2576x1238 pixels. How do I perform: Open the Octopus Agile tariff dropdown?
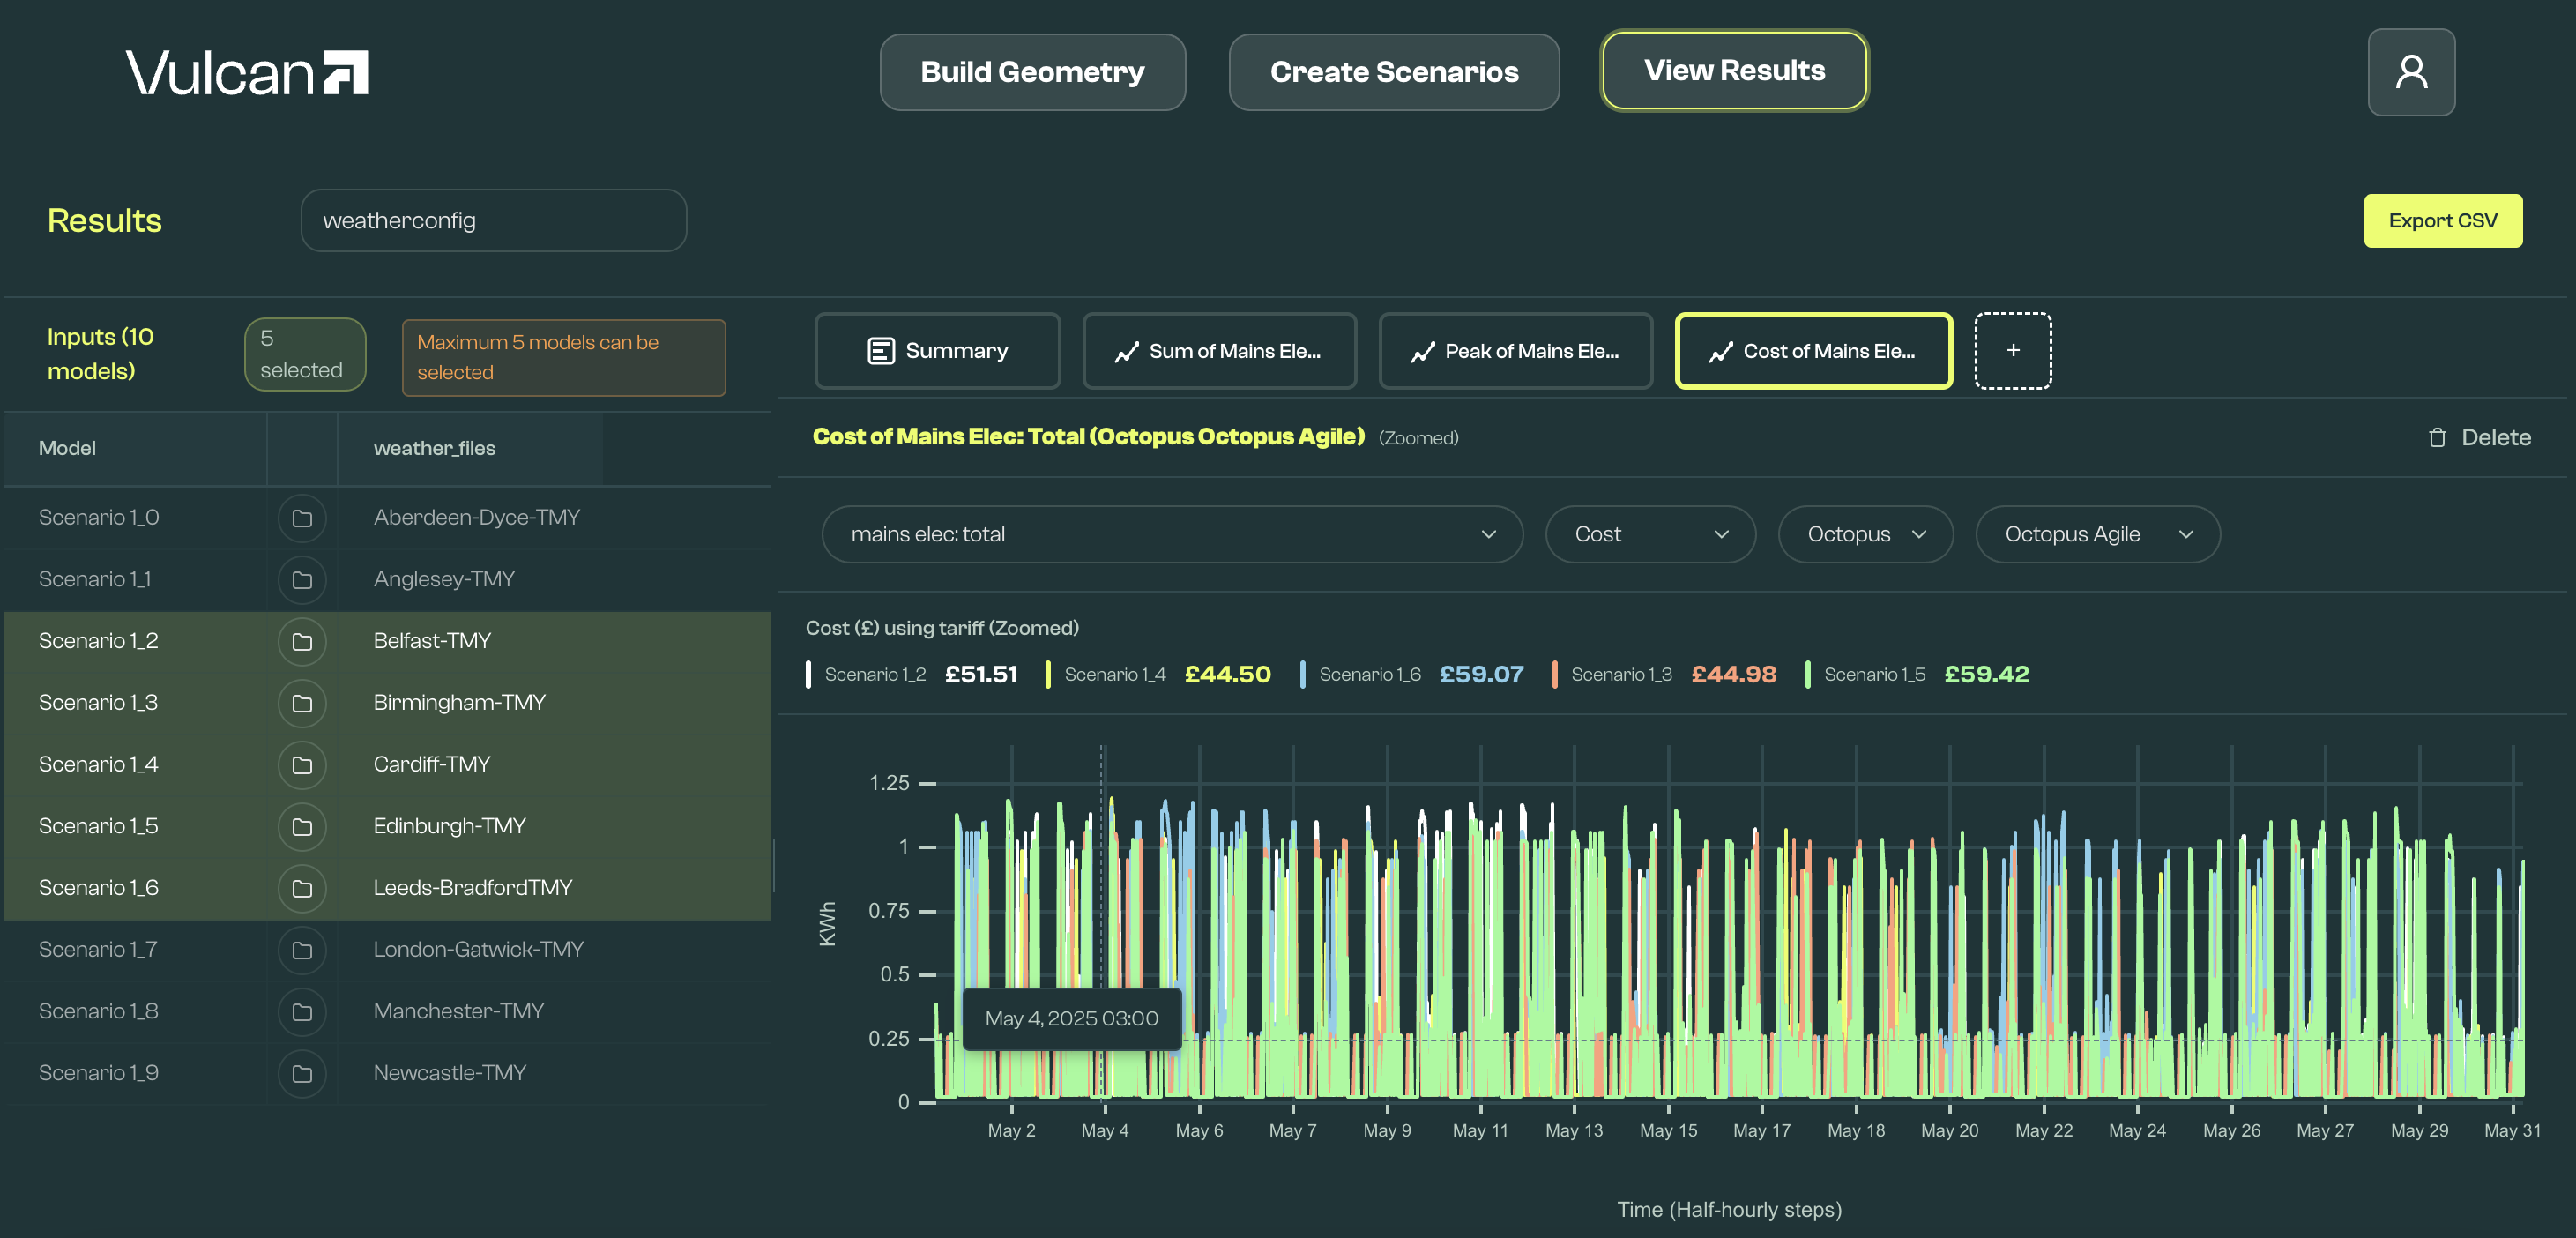click(2096, 534)
